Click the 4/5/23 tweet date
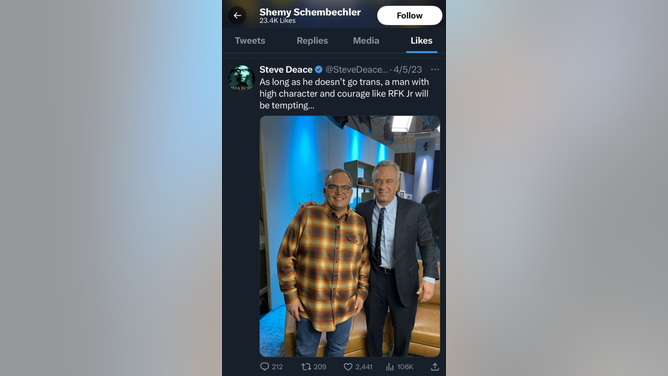The width and height of the screenshot is (668, 376). tap(408, 69)
